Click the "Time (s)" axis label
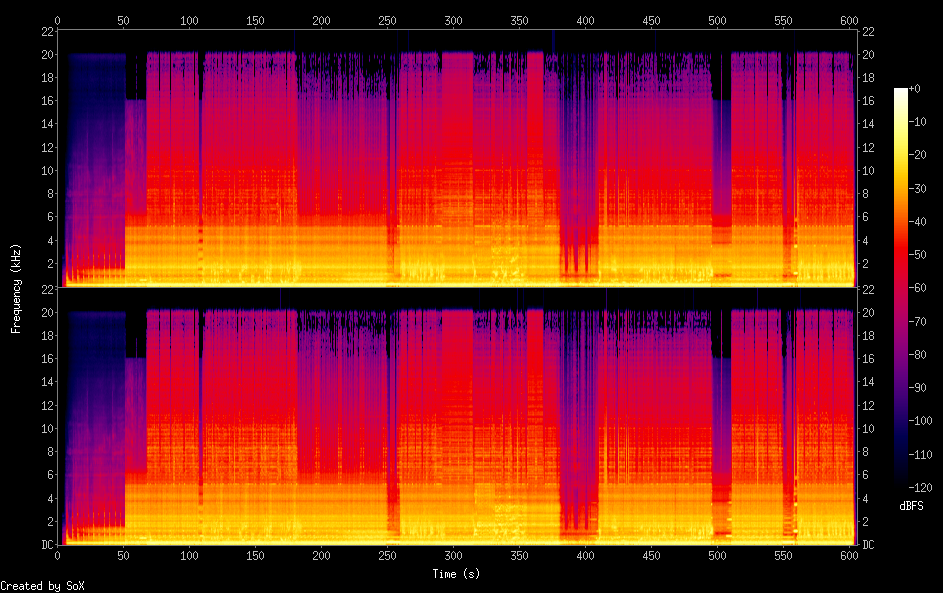 click(458, 574)
